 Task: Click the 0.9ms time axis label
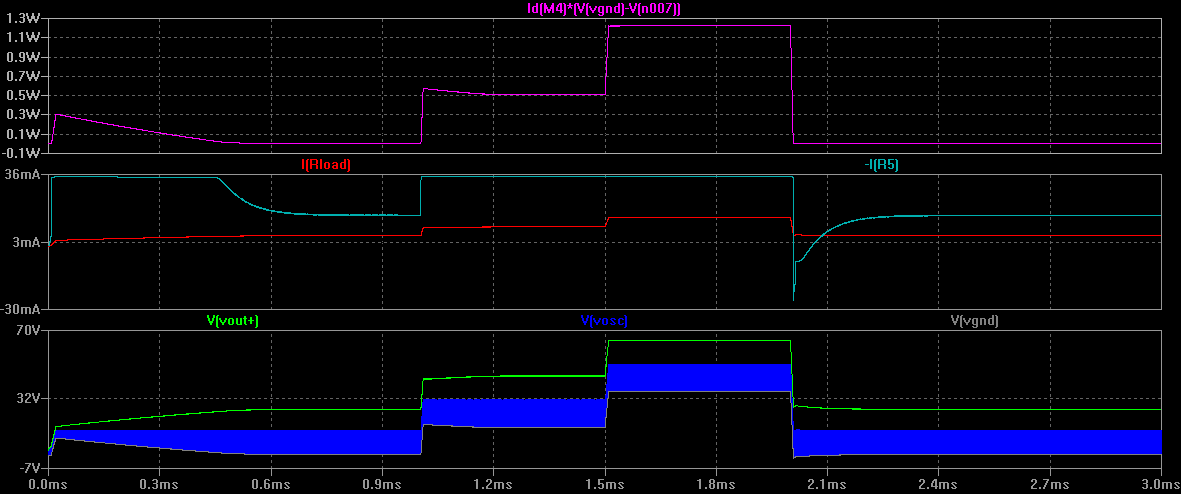(382, 482)
